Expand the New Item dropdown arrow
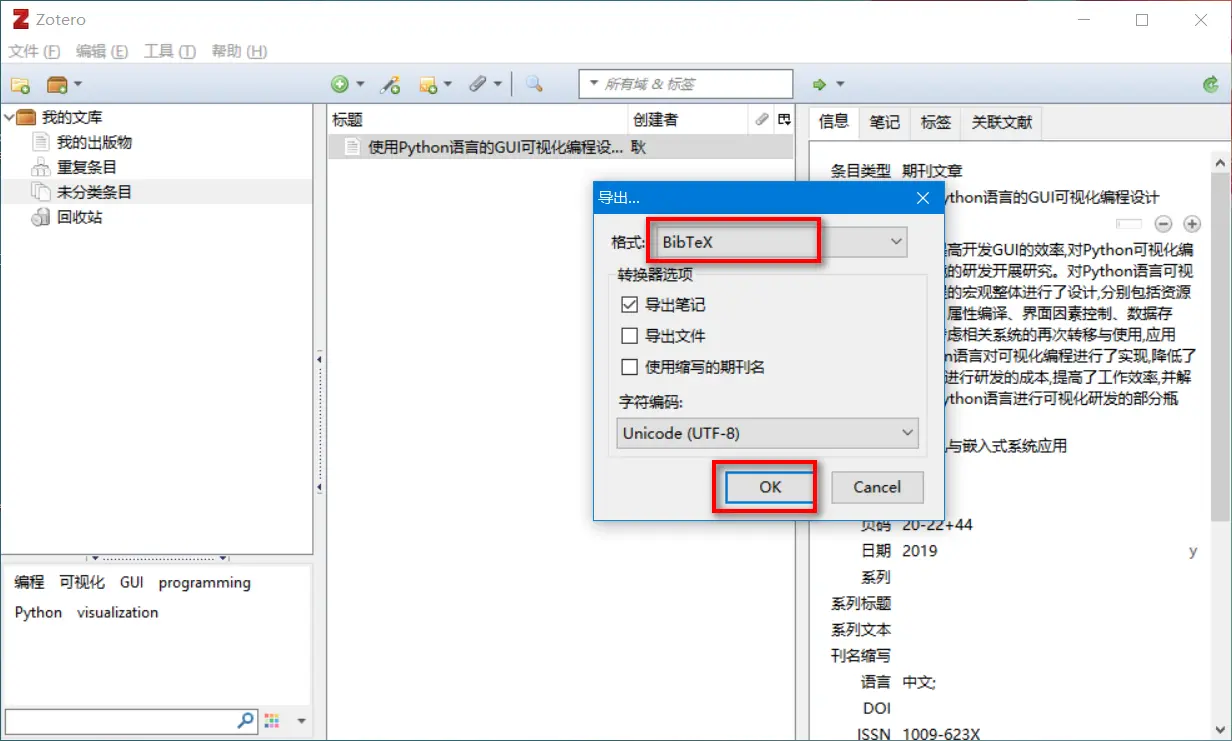 click(360, 85)
